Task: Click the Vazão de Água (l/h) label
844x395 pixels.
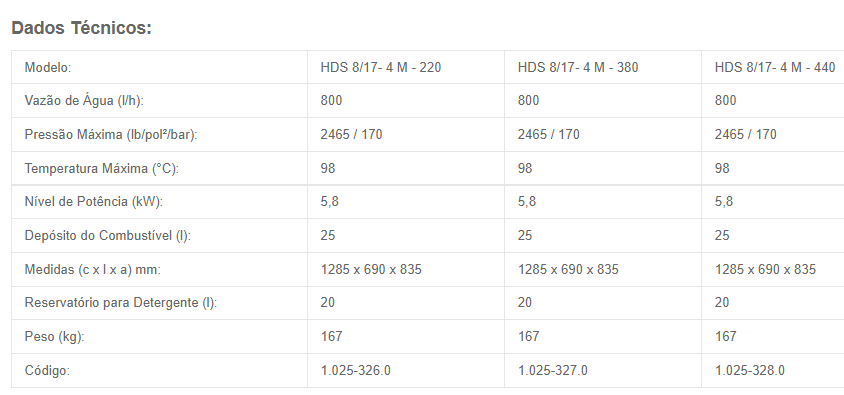Action: [84, 101]
